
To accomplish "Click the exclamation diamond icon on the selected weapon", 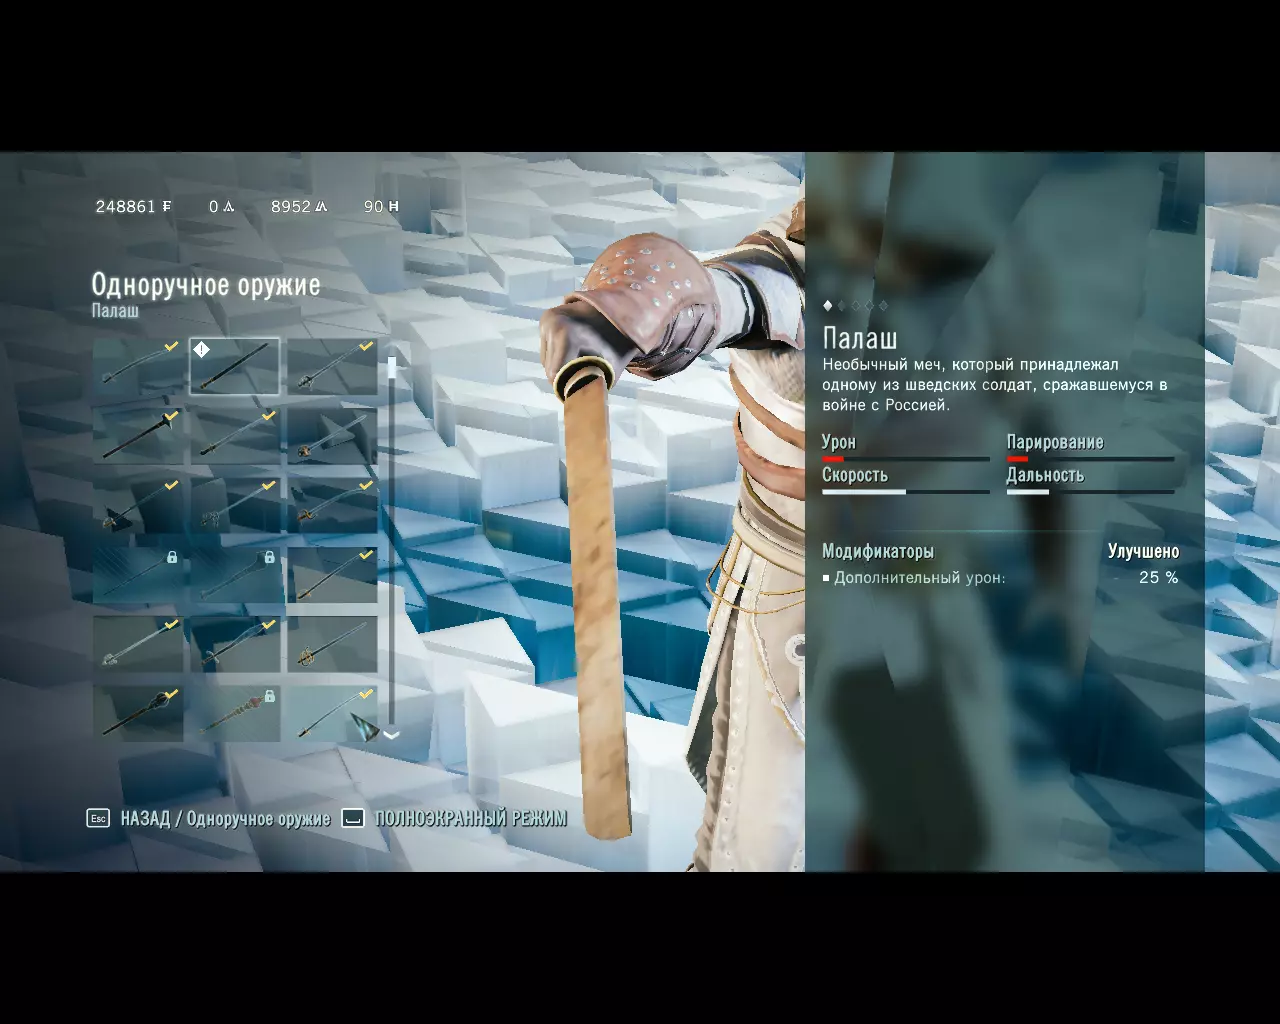I will pos(201,349).
